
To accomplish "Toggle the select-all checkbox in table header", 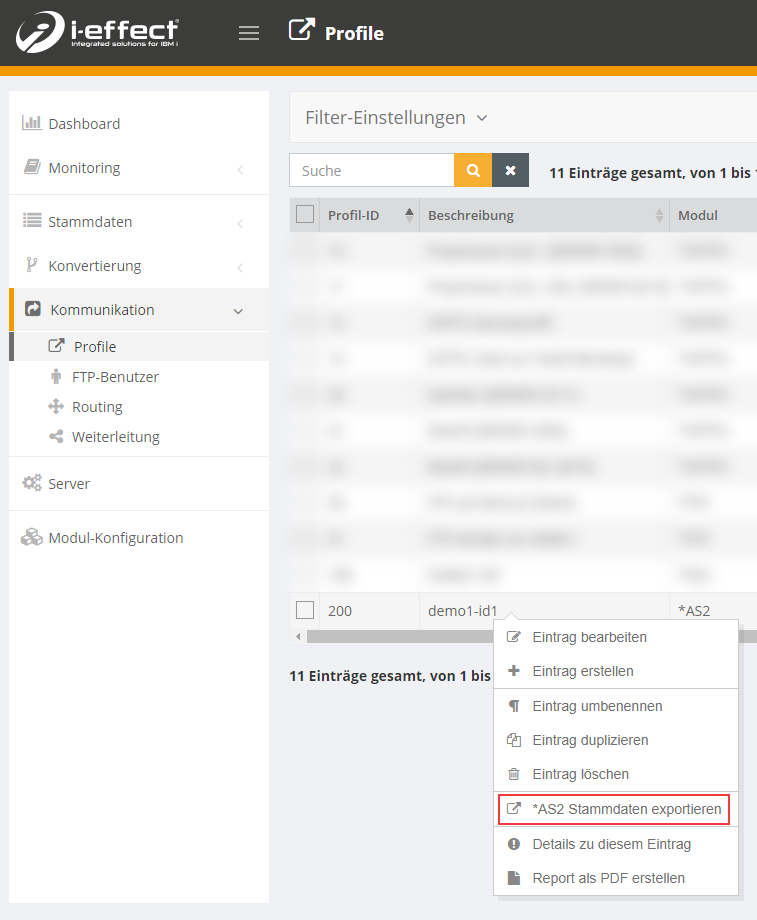I will pos(305,214).
